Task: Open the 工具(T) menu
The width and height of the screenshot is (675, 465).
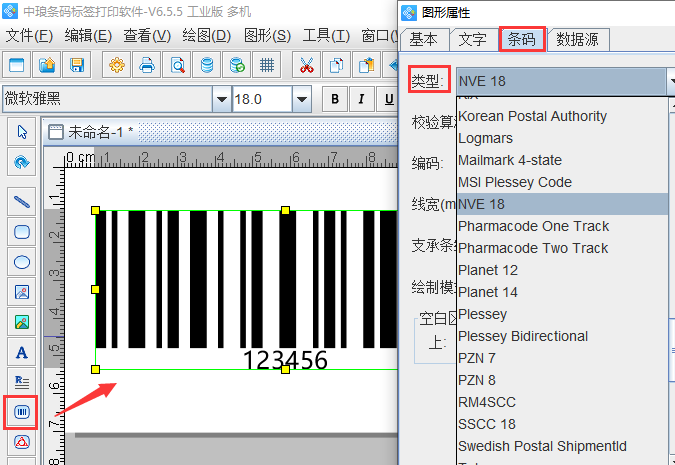Action: coord(326,36)
